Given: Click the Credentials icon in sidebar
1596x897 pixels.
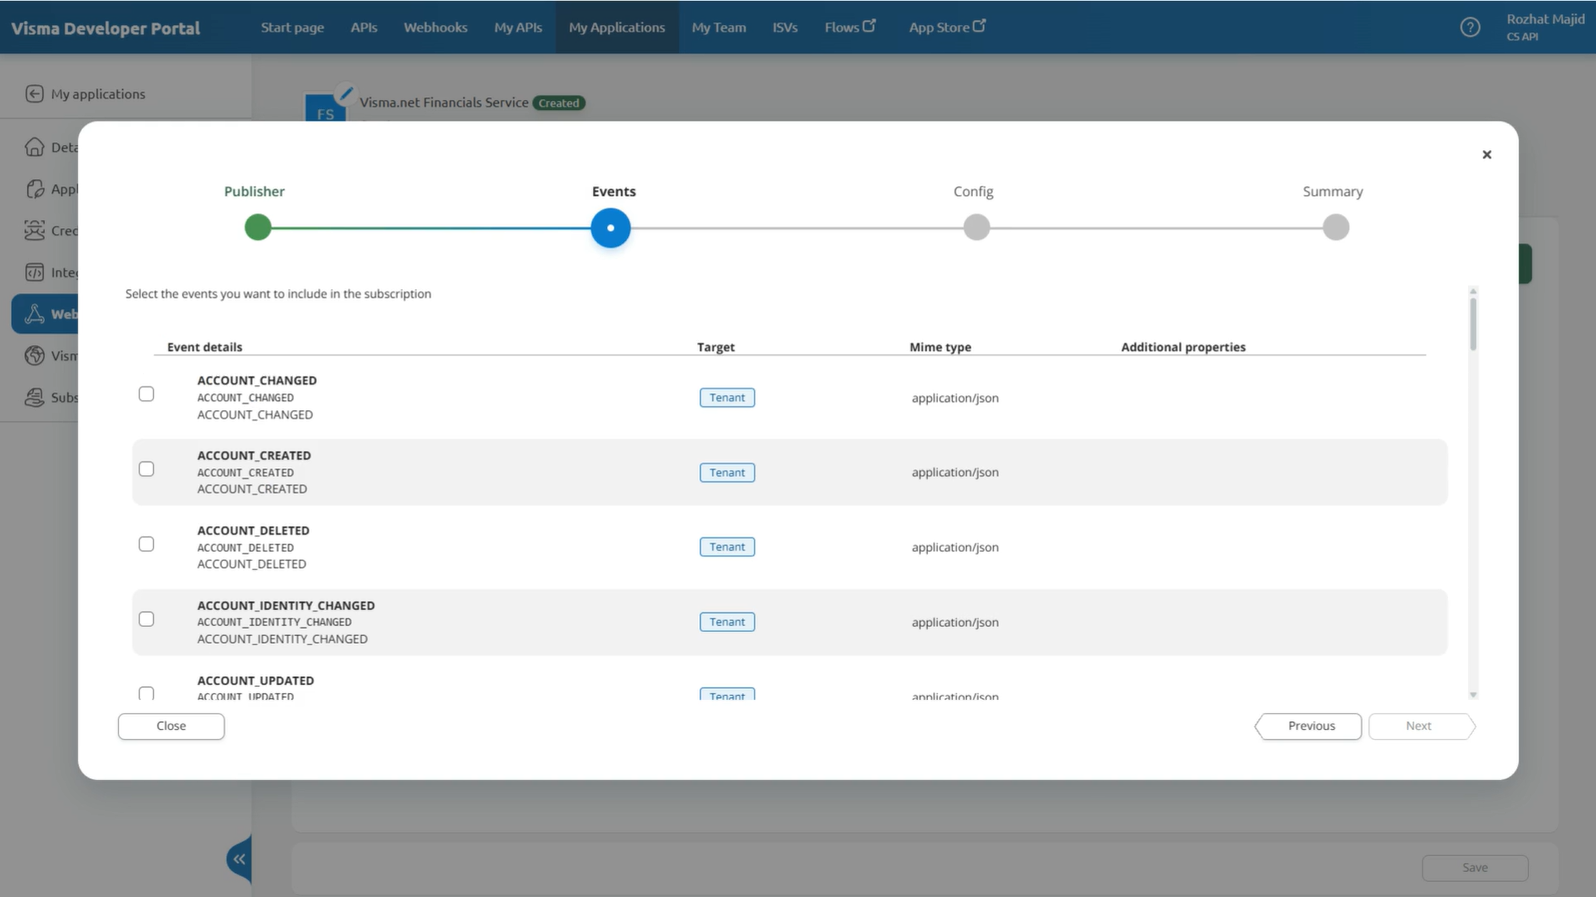Looking at the screenshot, I should [34, 230].
